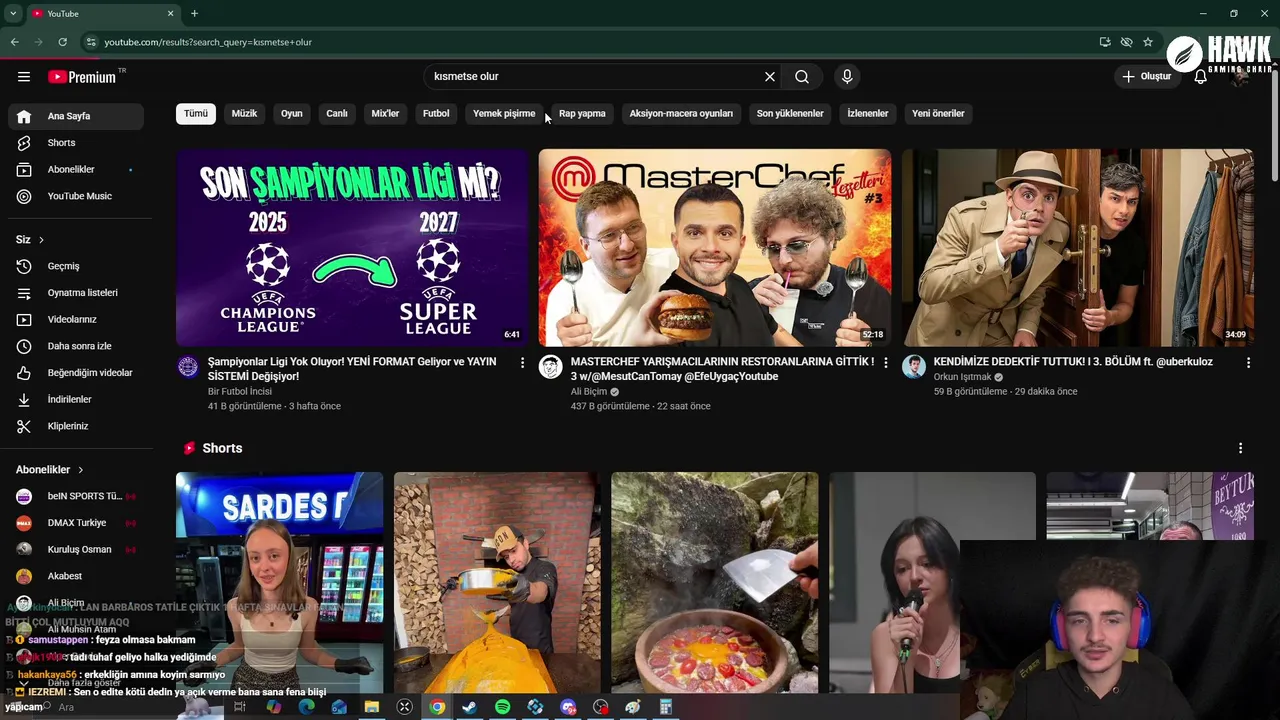Open the Shorts shelf three-dot menu
Screen dimensions: 1280x720
pos(1240,449)
